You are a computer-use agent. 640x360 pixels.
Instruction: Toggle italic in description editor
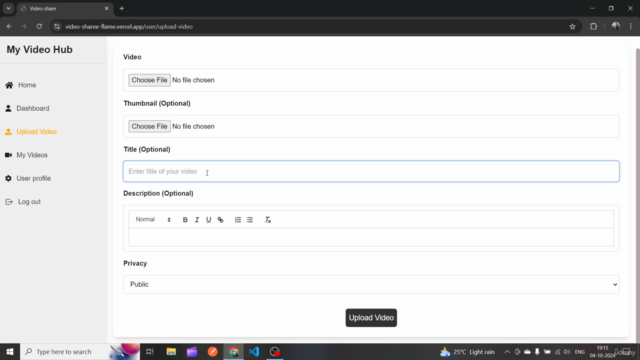[x=197, y=220]
